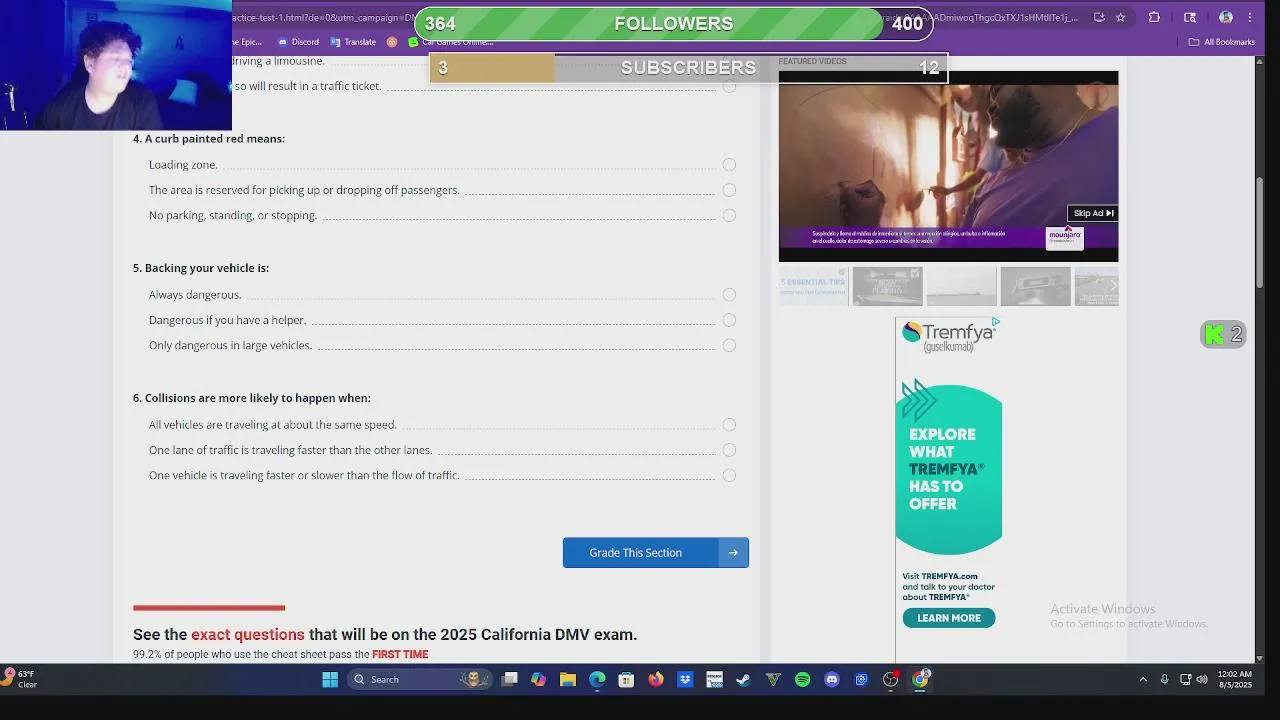Image resolution: width=1280 pixels, height=720 pixels.
Task: Open the Tremfya ad logo
Action: (948, 336)
